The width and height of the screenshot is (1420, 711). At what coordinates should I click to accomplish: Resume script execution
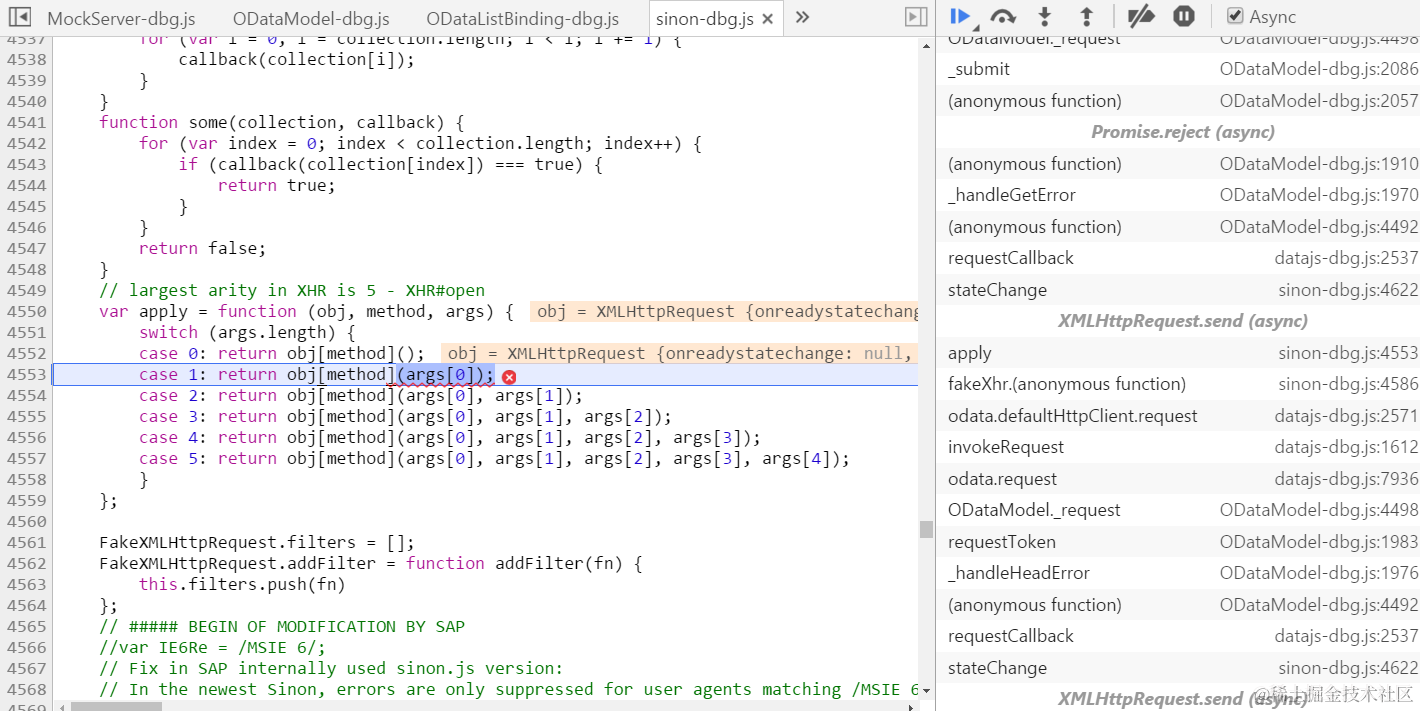point(961,16)
